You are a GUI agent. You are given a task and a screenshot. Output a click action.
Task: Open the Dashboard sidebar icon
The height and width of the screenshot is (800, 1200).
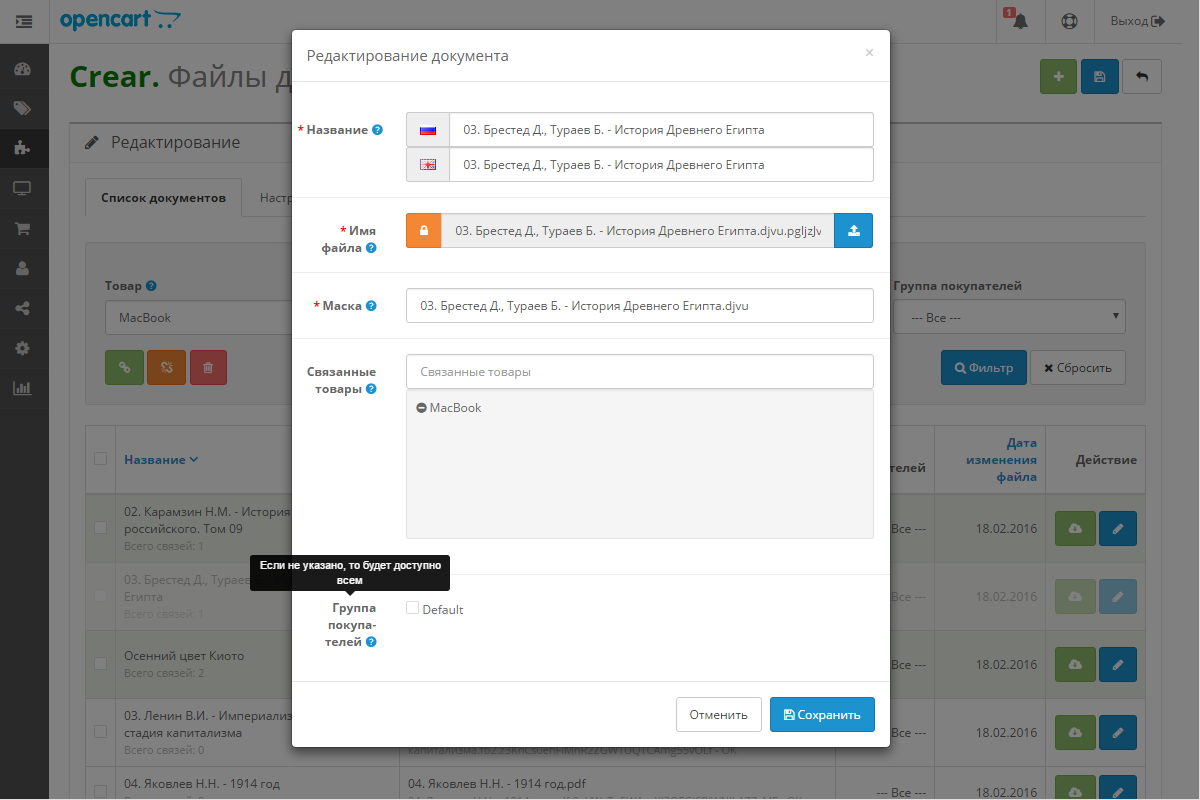(x=23, y=69)
